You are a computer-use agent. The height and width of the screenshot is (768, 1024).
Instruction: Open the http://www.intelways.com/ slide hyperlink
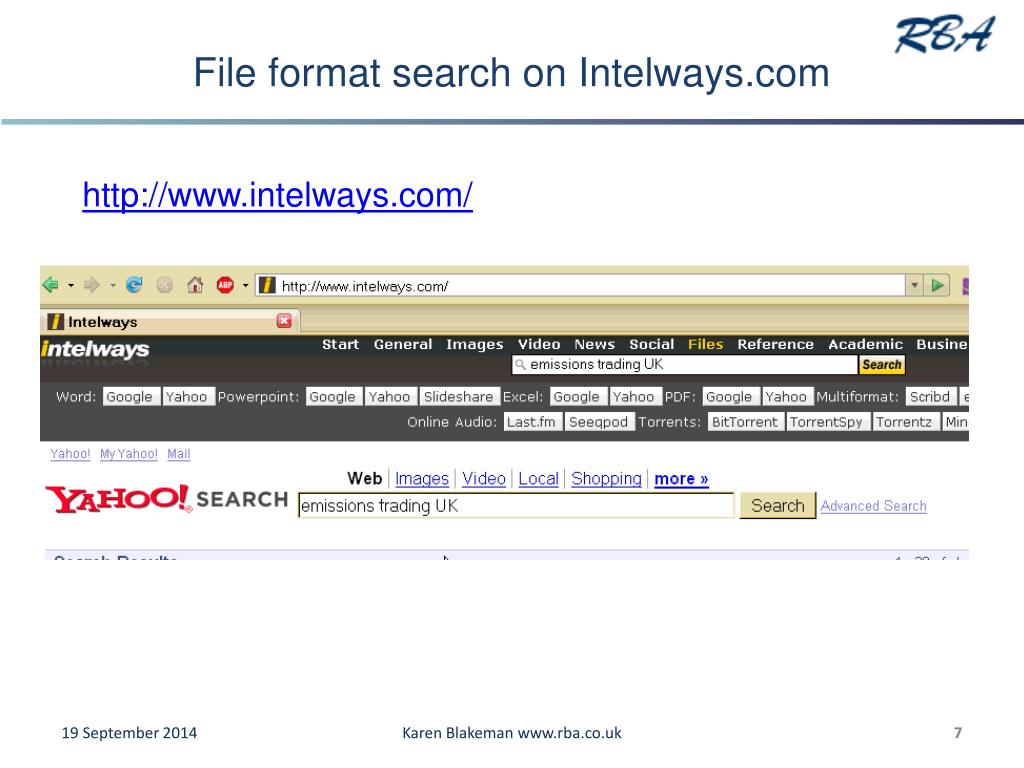pos(278,195)
